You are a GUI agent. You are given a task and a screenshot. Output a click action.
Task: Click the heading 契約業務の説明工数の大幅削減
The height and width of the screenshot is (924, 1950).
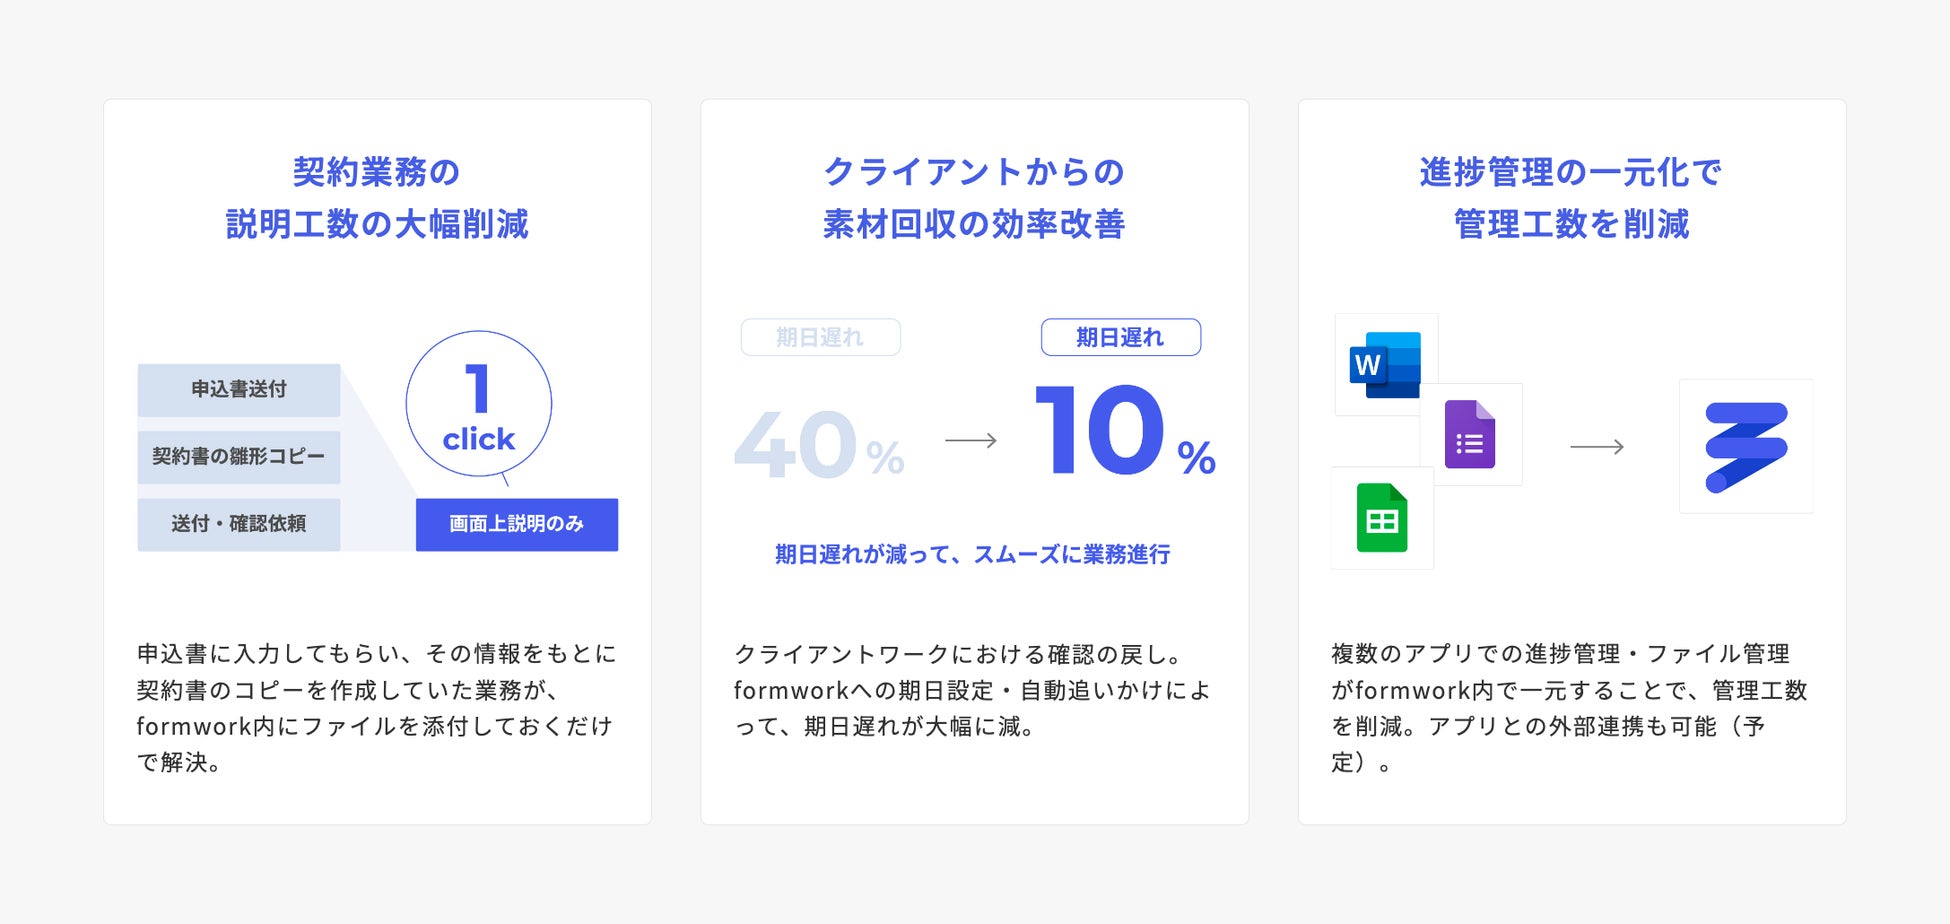tap(377, 198)
